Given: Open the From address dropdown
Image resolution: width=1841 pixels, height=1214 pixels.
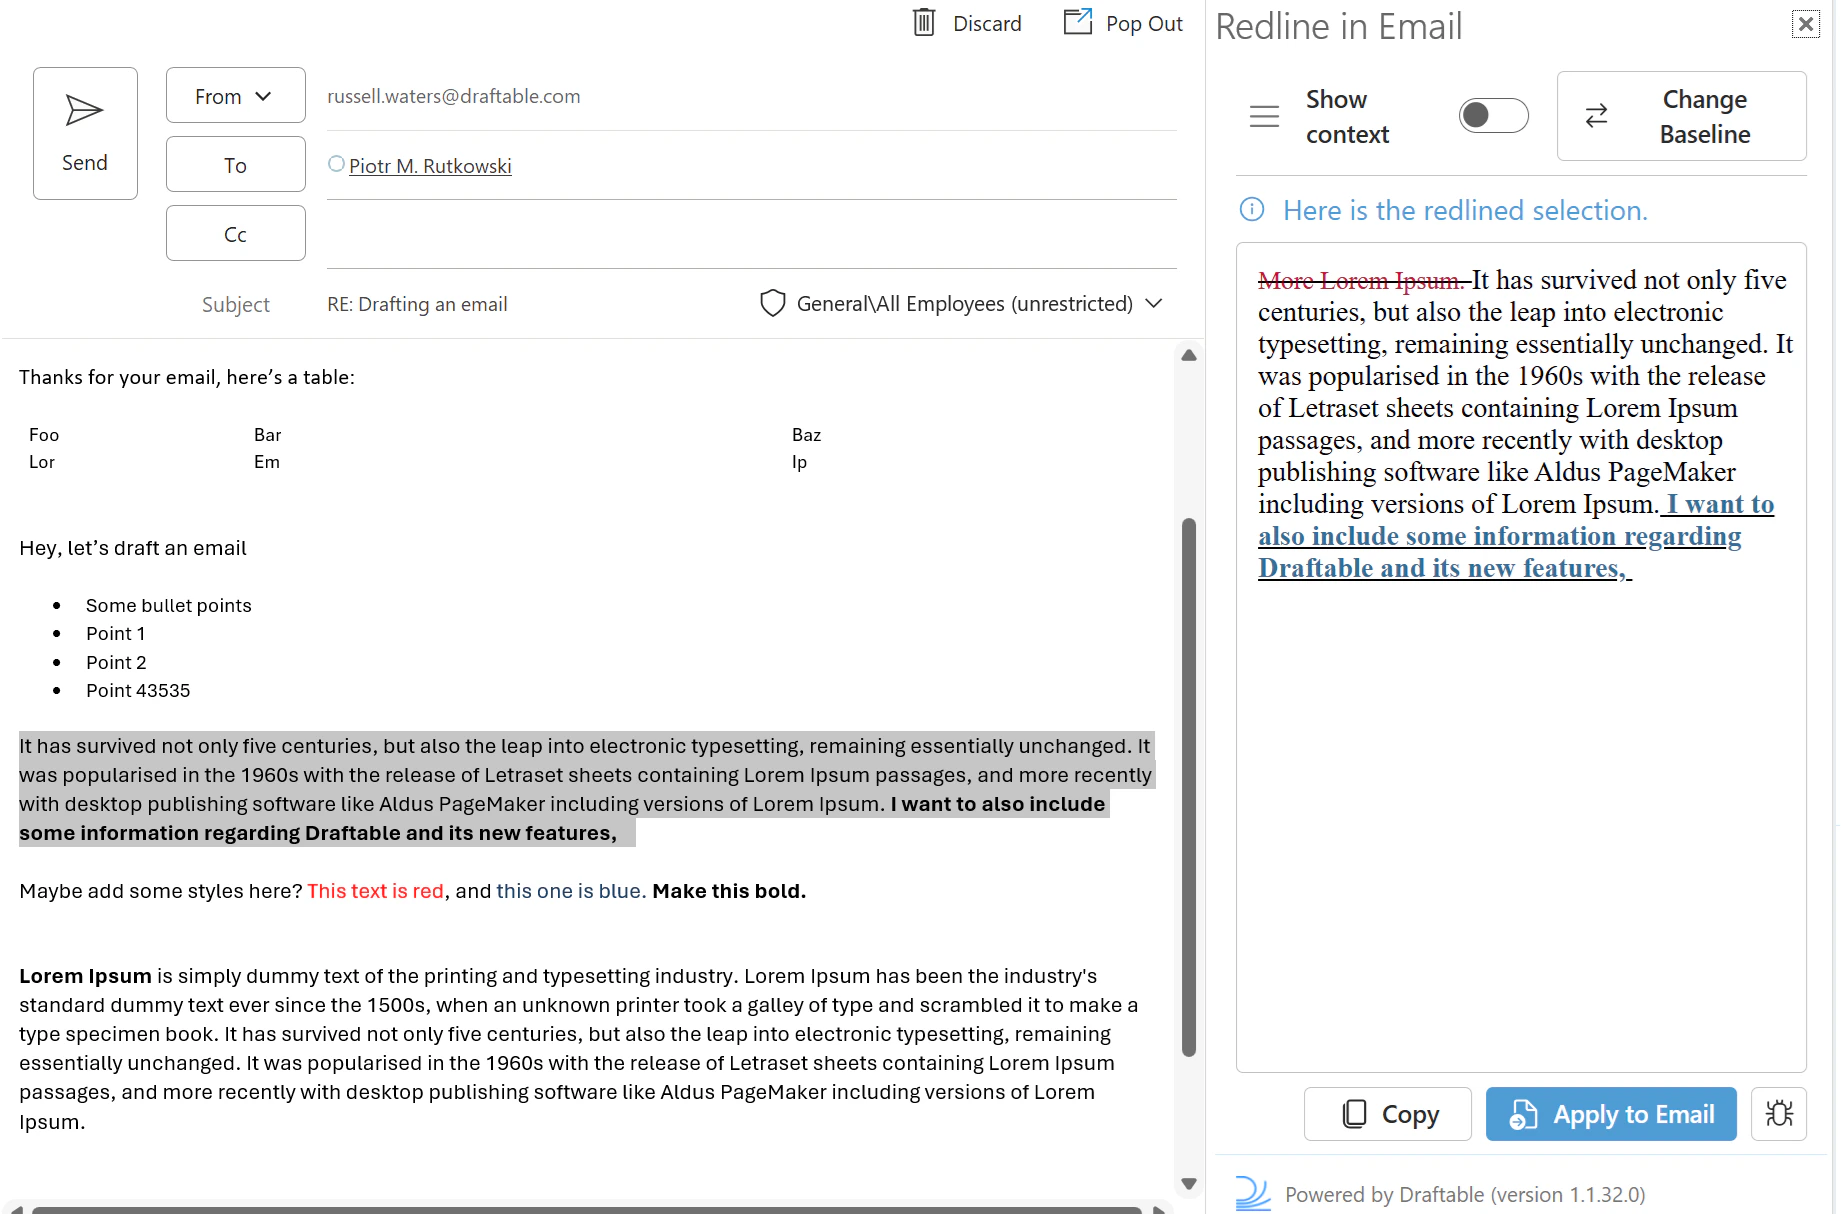Looking at the screenshot, I should (x=235, y=96).
